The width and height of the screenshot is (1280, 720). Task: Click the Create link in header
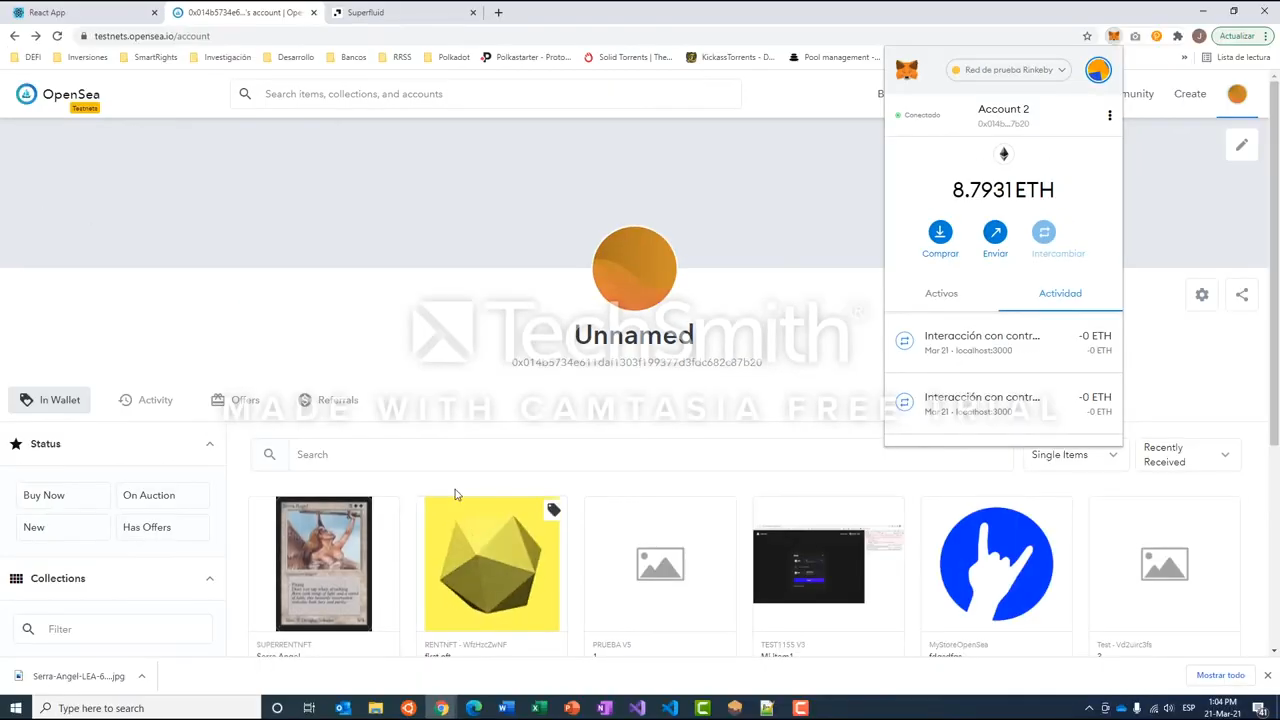click(x=1190, y=94)
